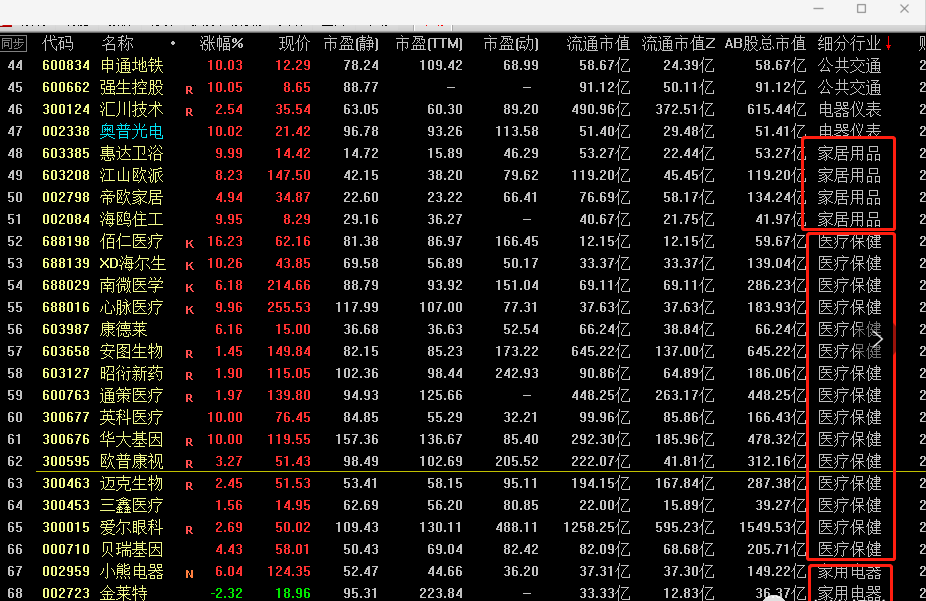The image size is (926, 601).
Task: Select stock 申通地铁 in row 44
Action: coord(131,66)
